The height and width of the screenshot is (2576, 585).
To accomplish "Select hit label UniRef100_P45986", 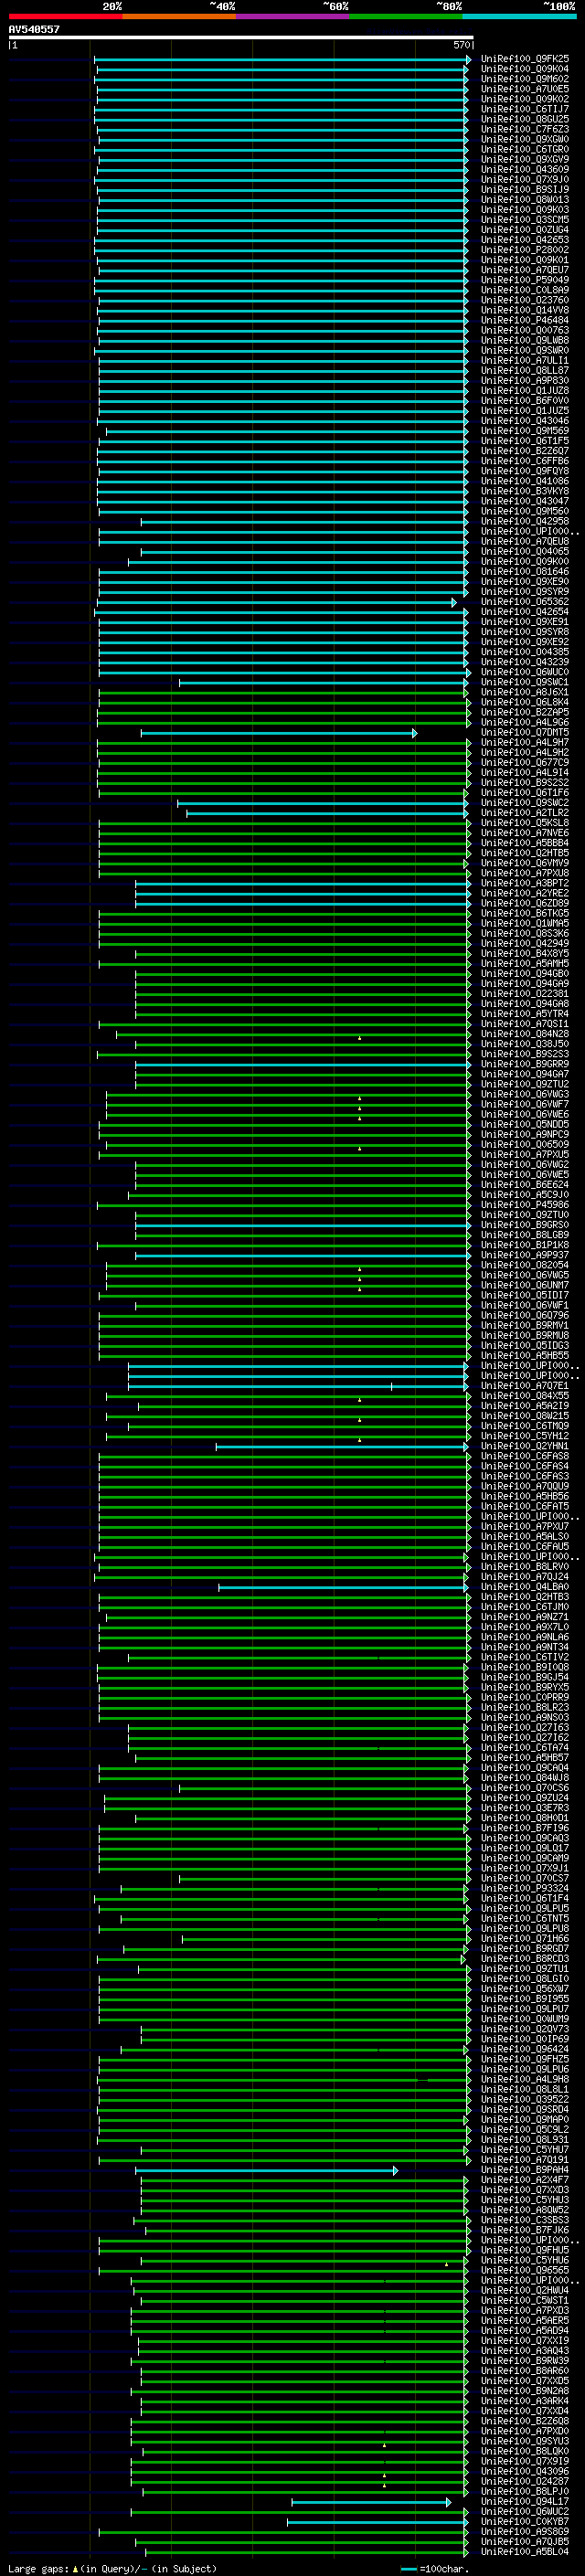I will click(525, 1204).
